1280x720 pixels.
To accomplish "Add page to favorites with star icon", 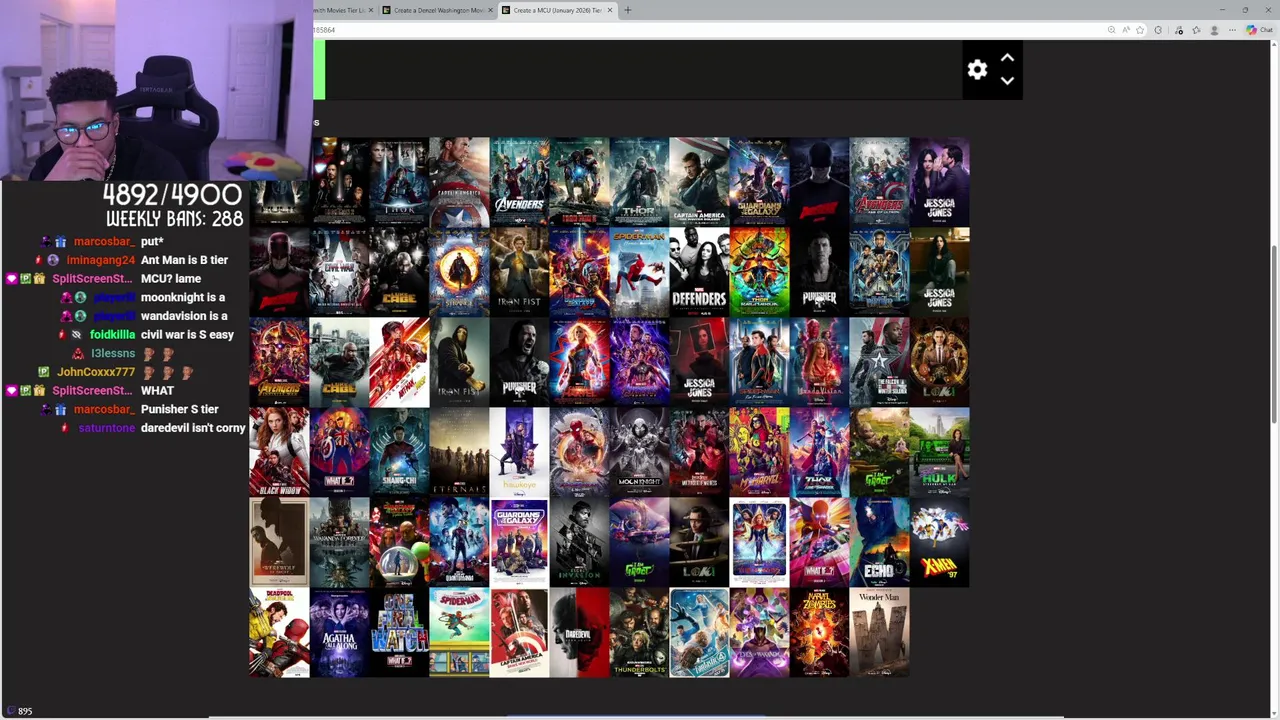I will [x=1139, y=30].
